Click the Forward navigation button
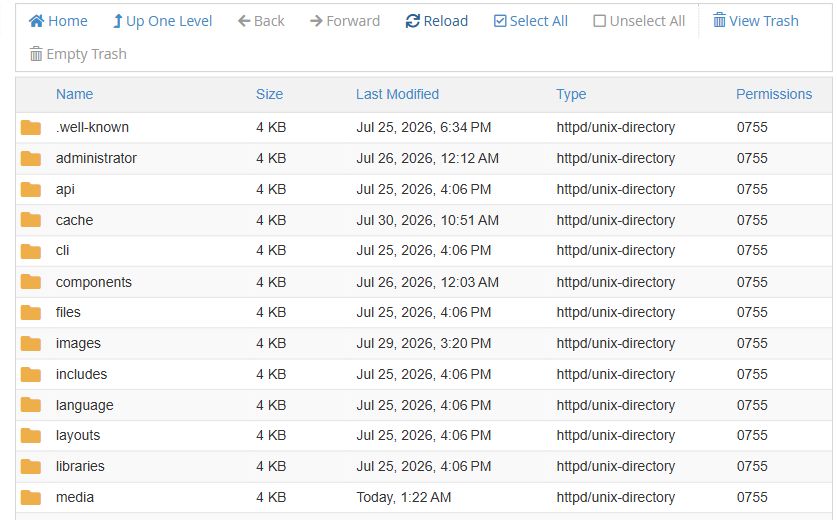The image size is (837, 520). point(345,21)
